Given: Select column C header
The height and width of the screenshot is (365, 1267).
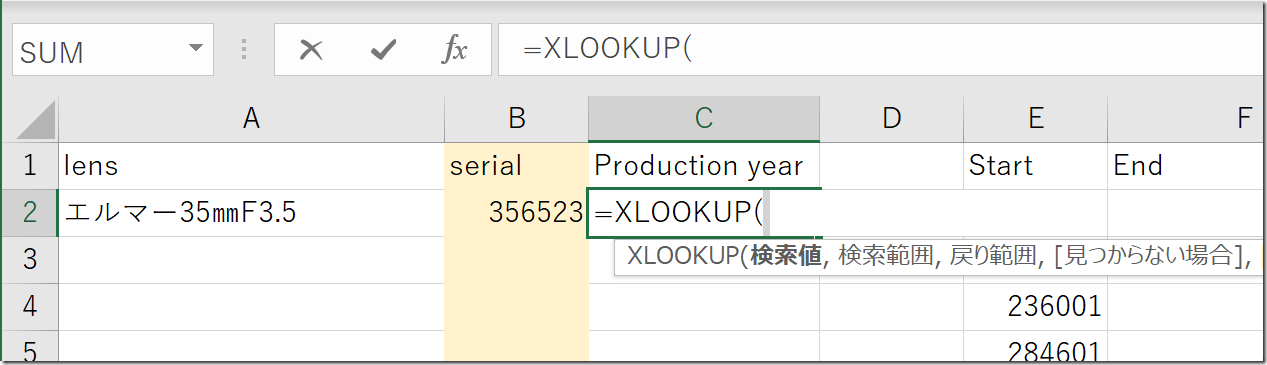Looking at the screenshot, I should (704, 119).
